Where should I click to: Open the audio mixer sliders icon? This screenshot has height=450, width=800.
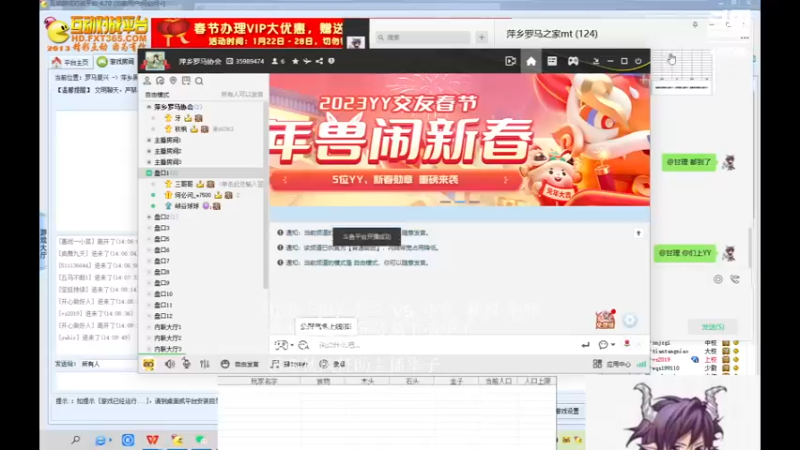coord(205,364)
